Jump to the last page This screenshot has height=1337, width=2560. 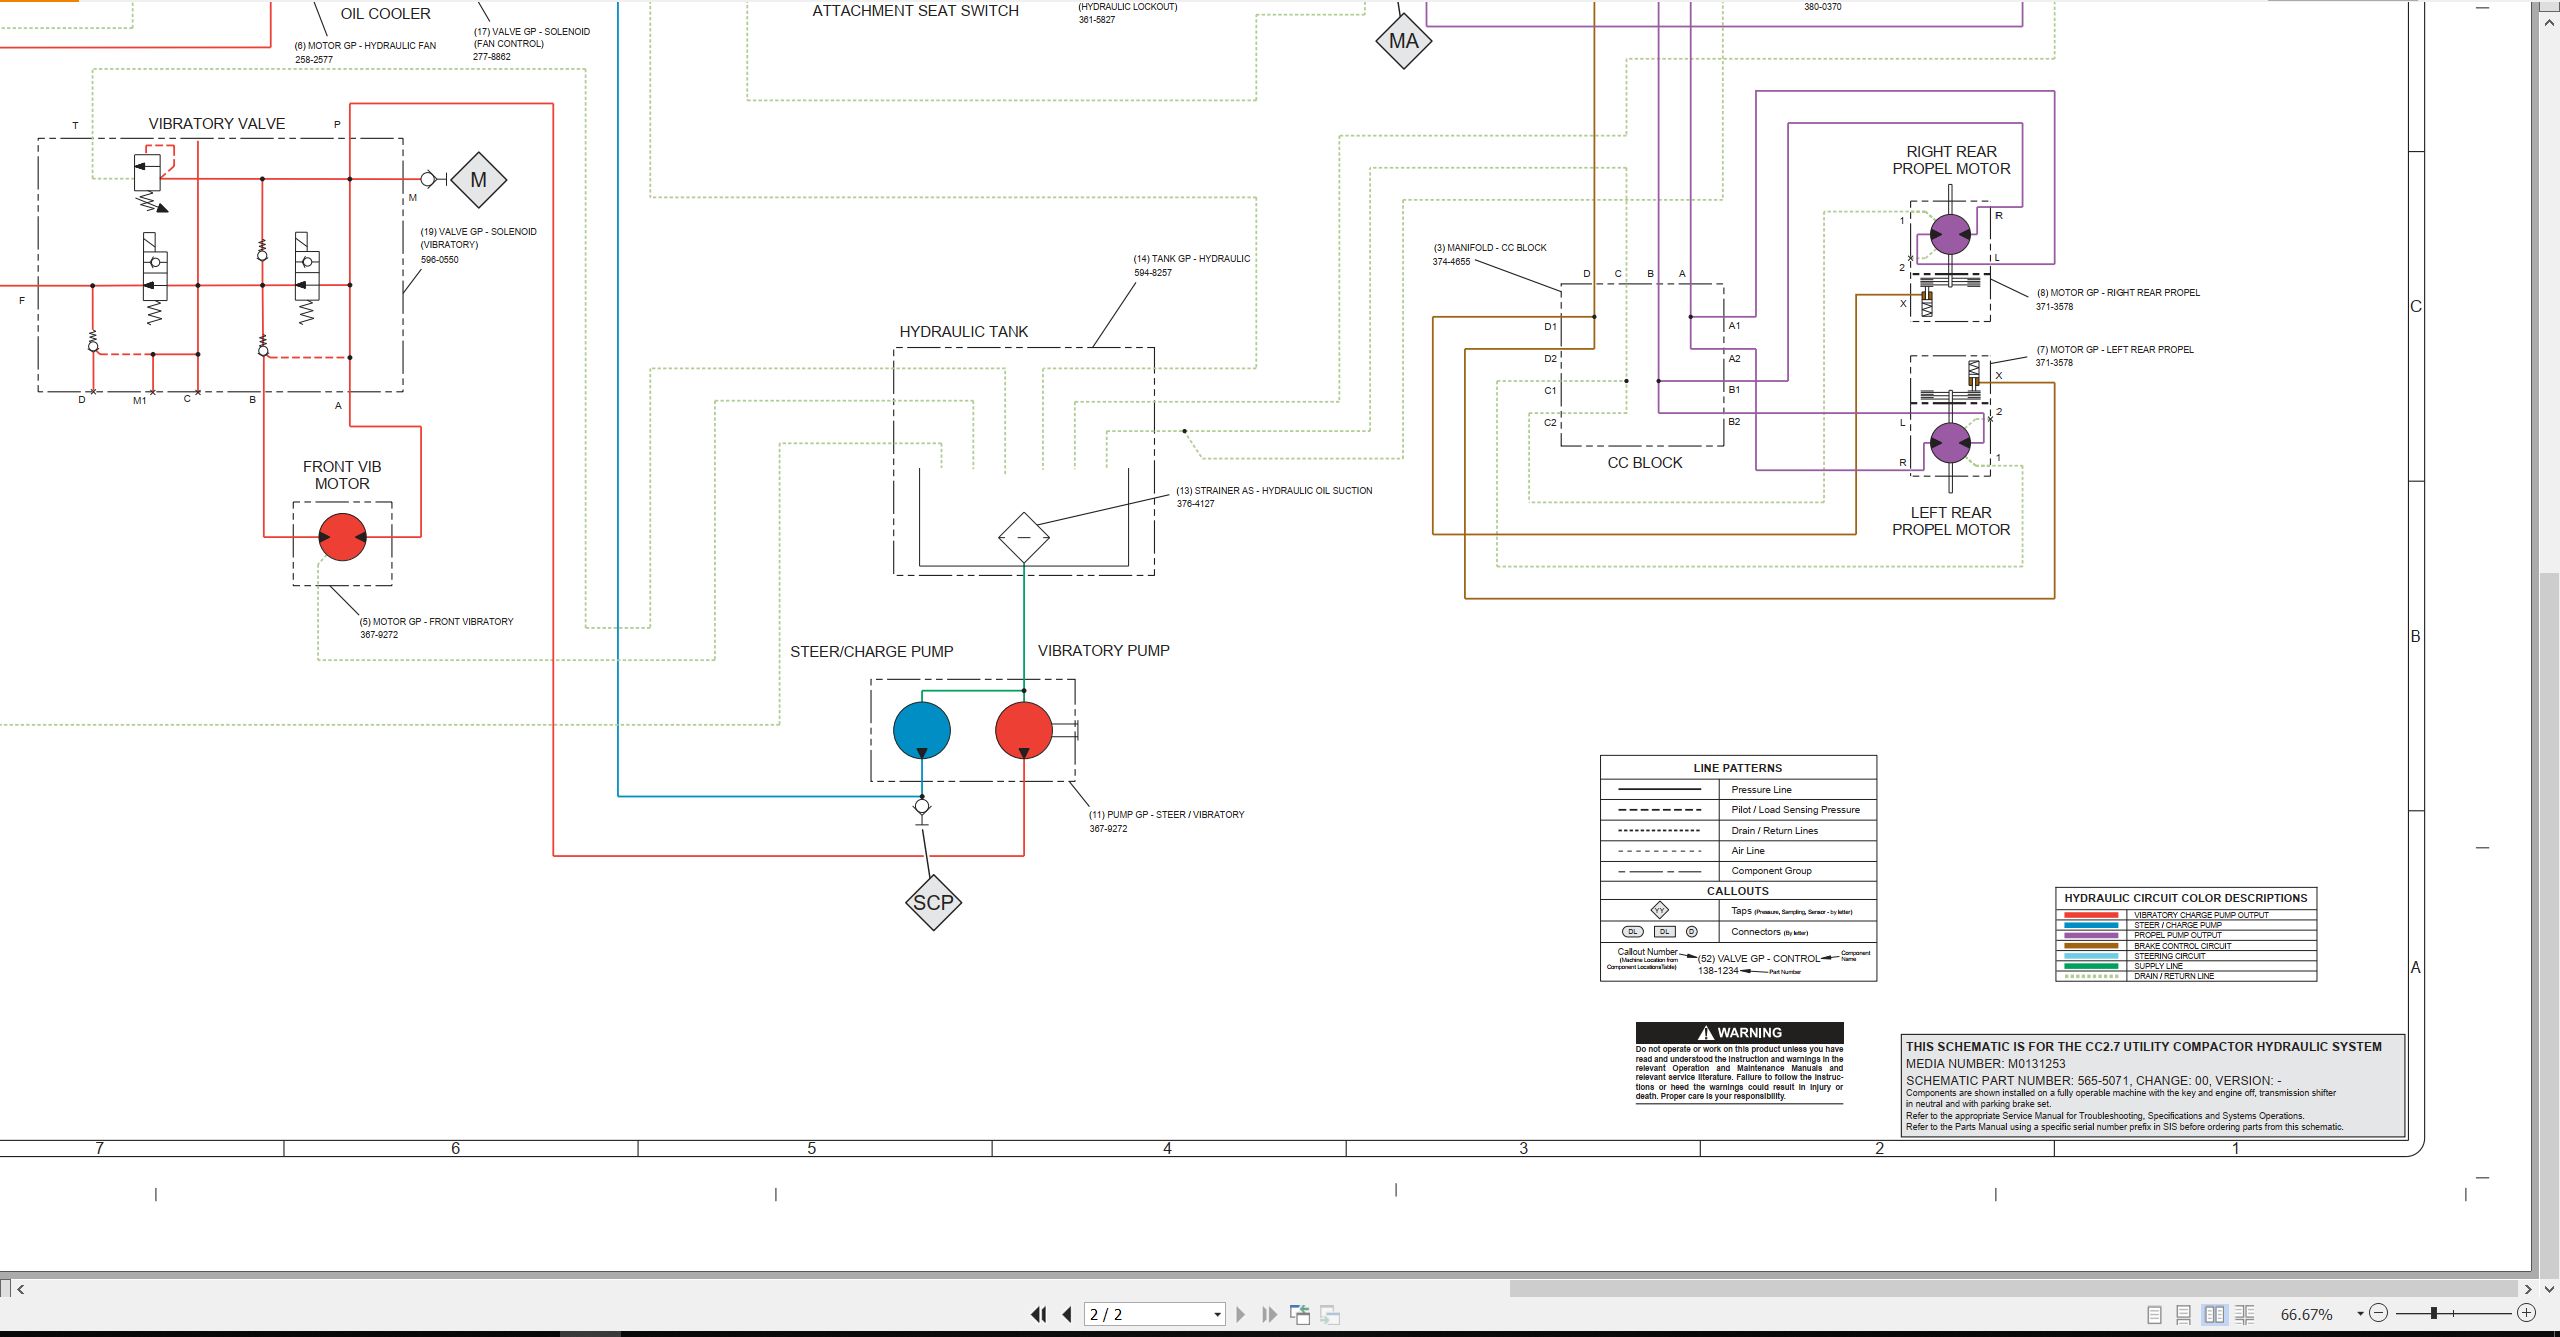(x=1269, y=1314)
